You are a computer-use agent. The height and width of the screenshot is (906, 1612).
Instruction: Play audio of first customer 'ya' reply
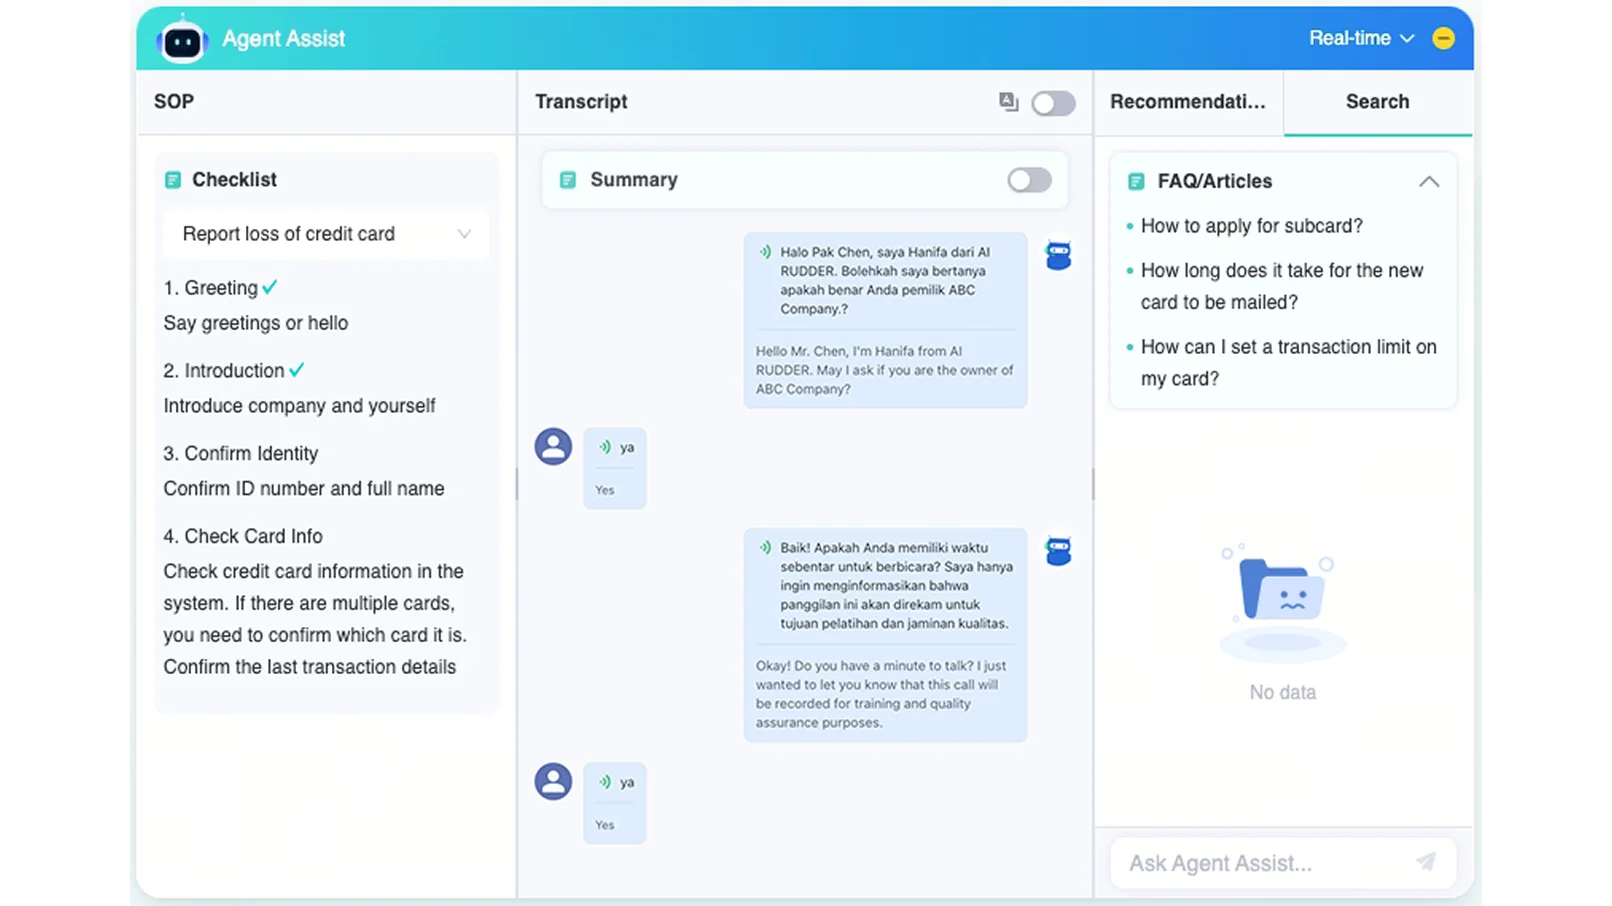tap(605, 447)
